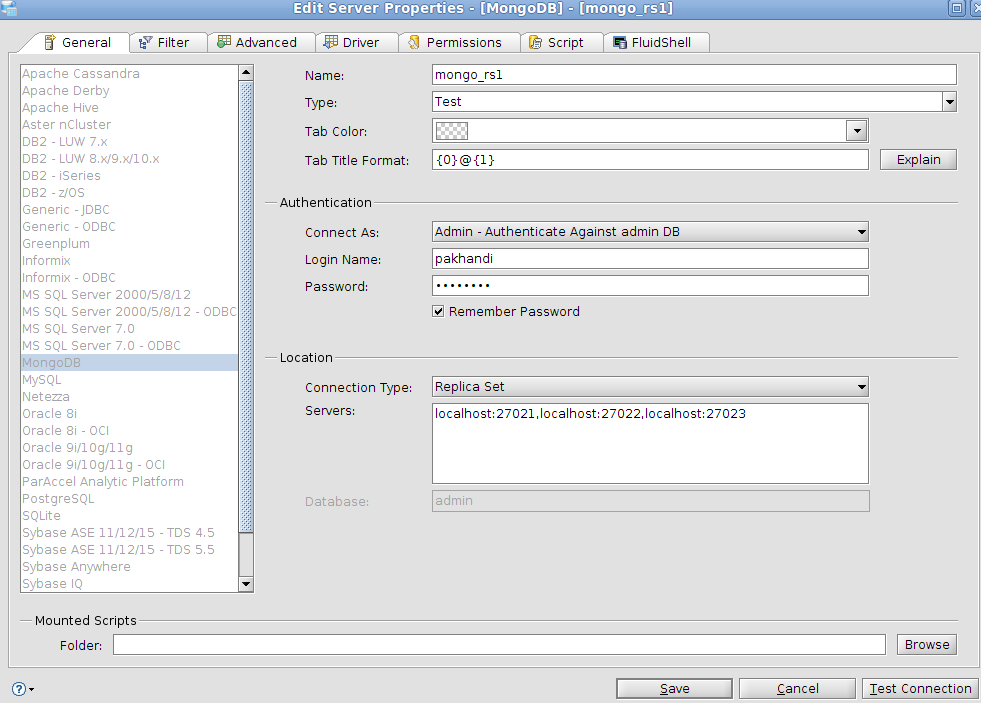Select MySQL in server list
981x703 pixels.
coord(130,380)
